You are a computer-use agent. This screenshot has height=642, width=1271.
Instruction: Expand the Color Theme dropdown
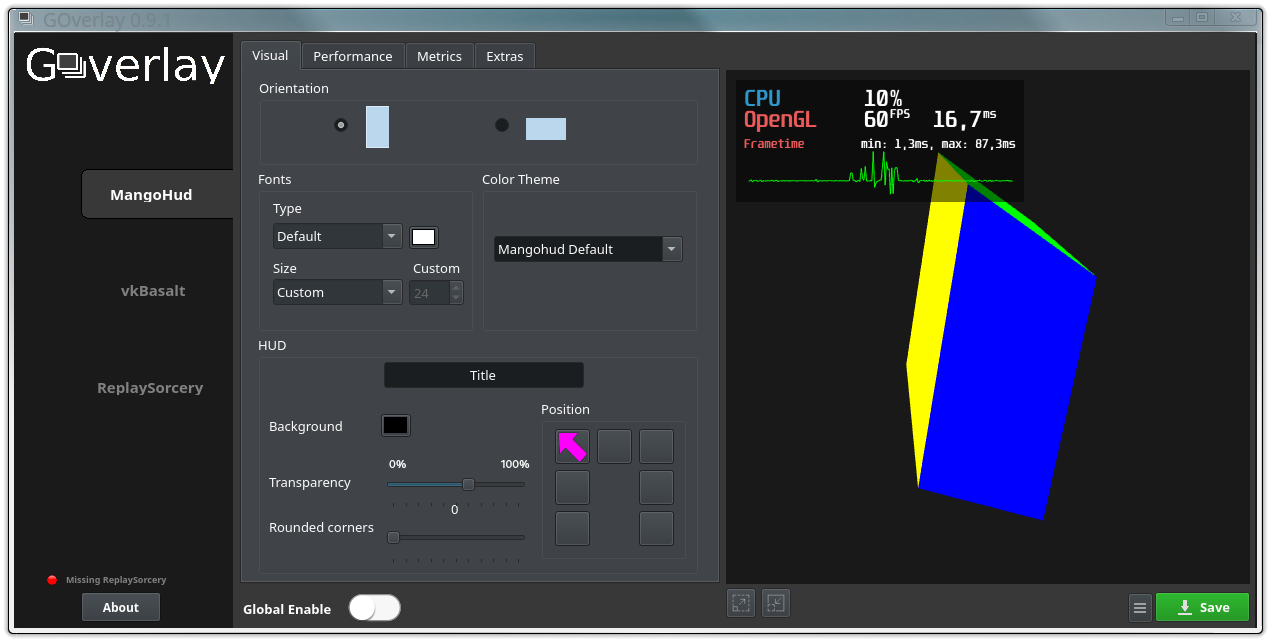click(x=588, y=249)
